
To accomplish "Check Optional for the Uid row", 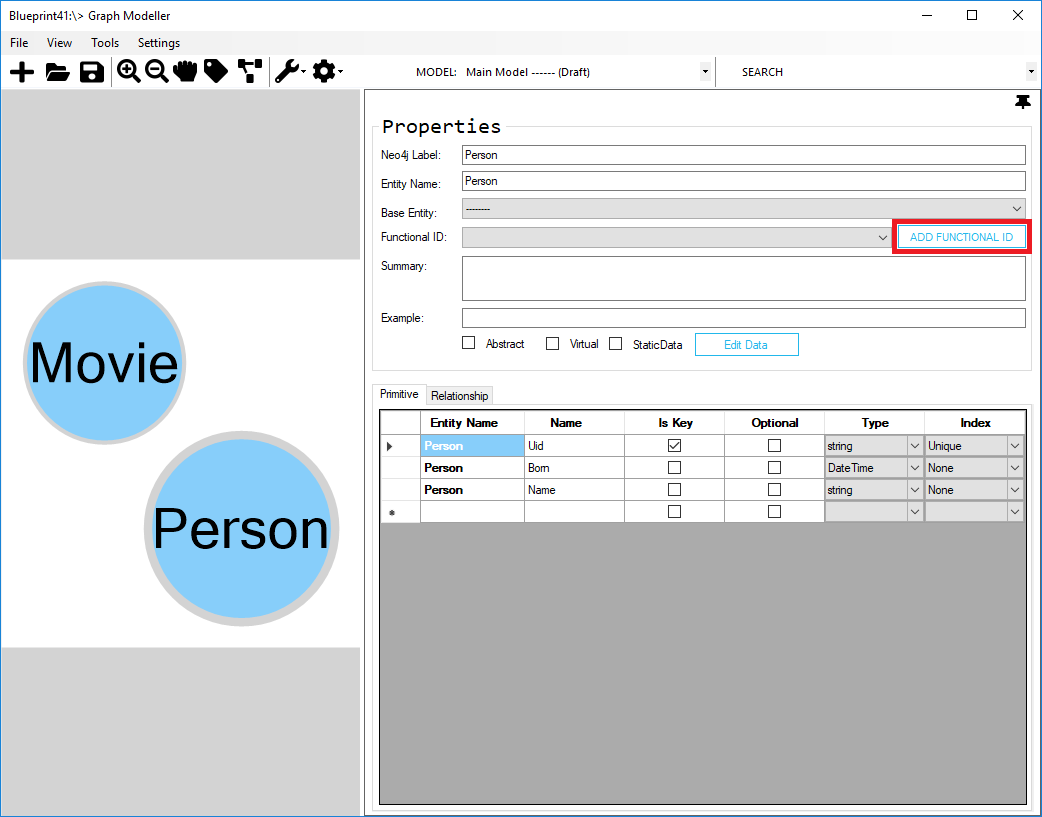I will pos(774,445).
